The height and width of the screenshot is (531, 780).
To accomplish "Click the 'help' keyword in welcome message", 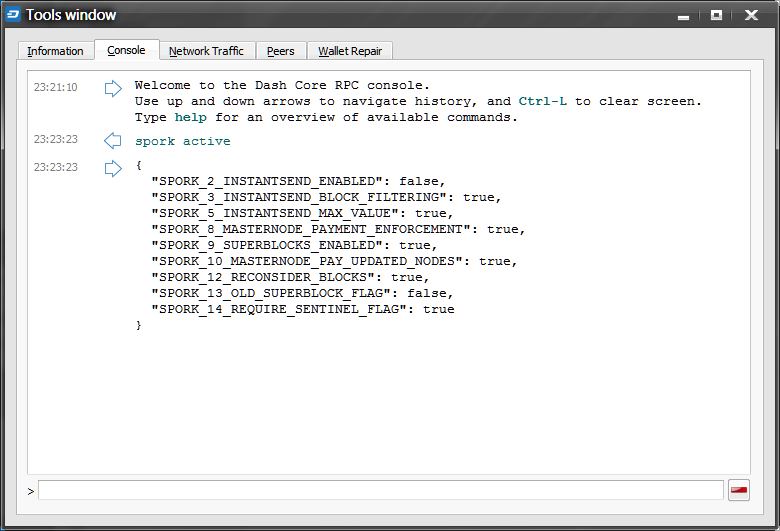I will click(191, 117).
